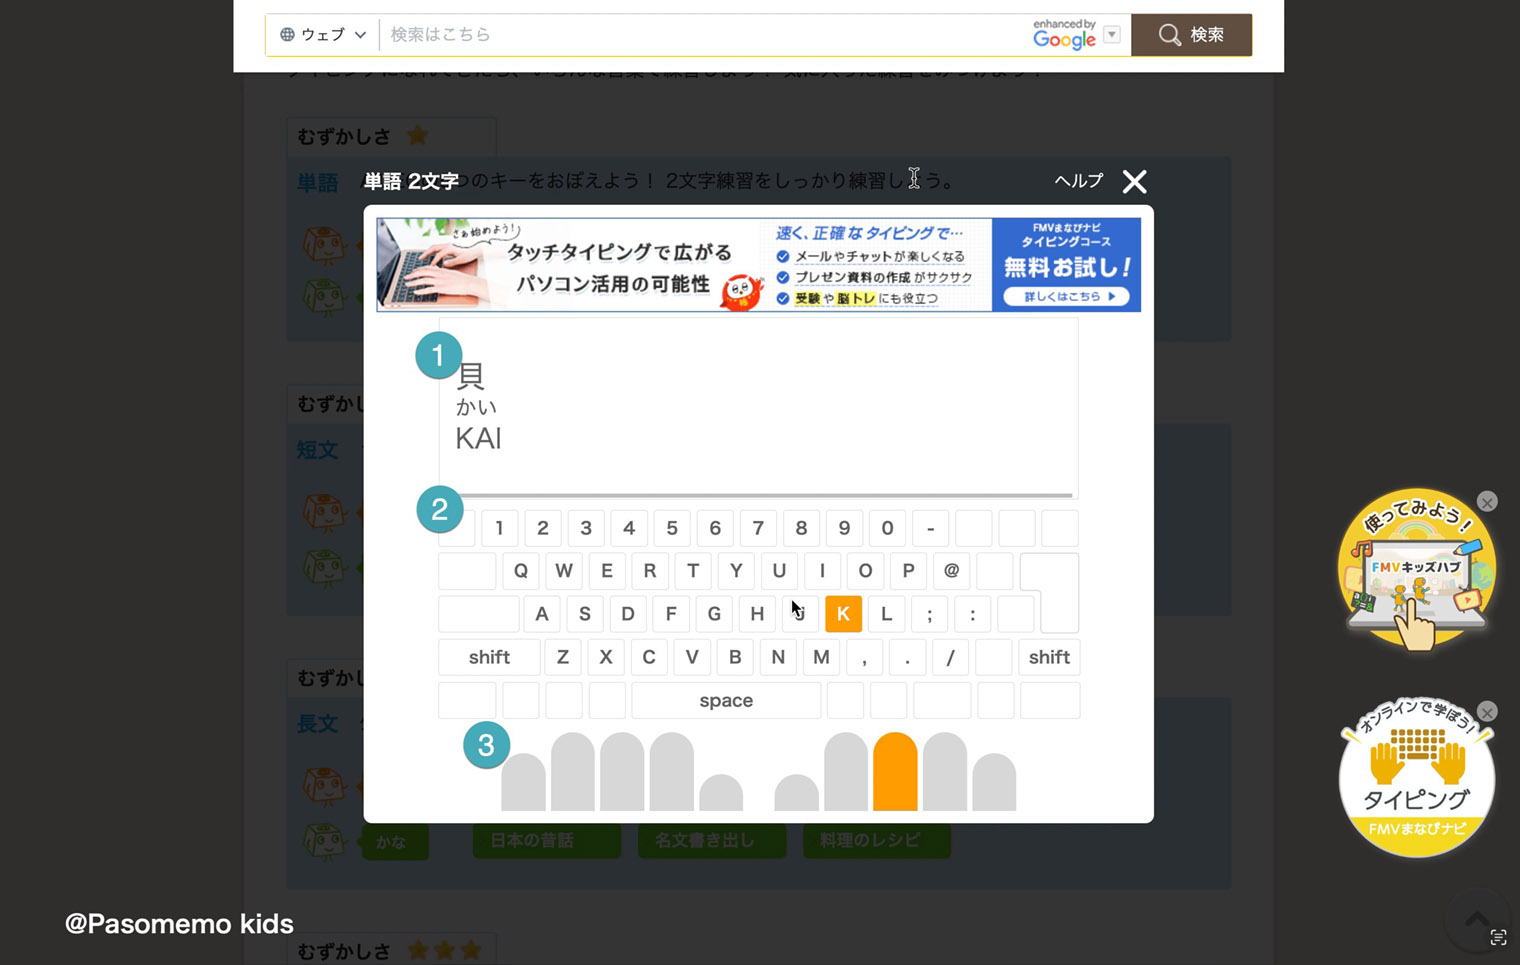Click the T key on the keyboard
The image size is (1520, 965).
pyautogui.click(x=693, y=571)
